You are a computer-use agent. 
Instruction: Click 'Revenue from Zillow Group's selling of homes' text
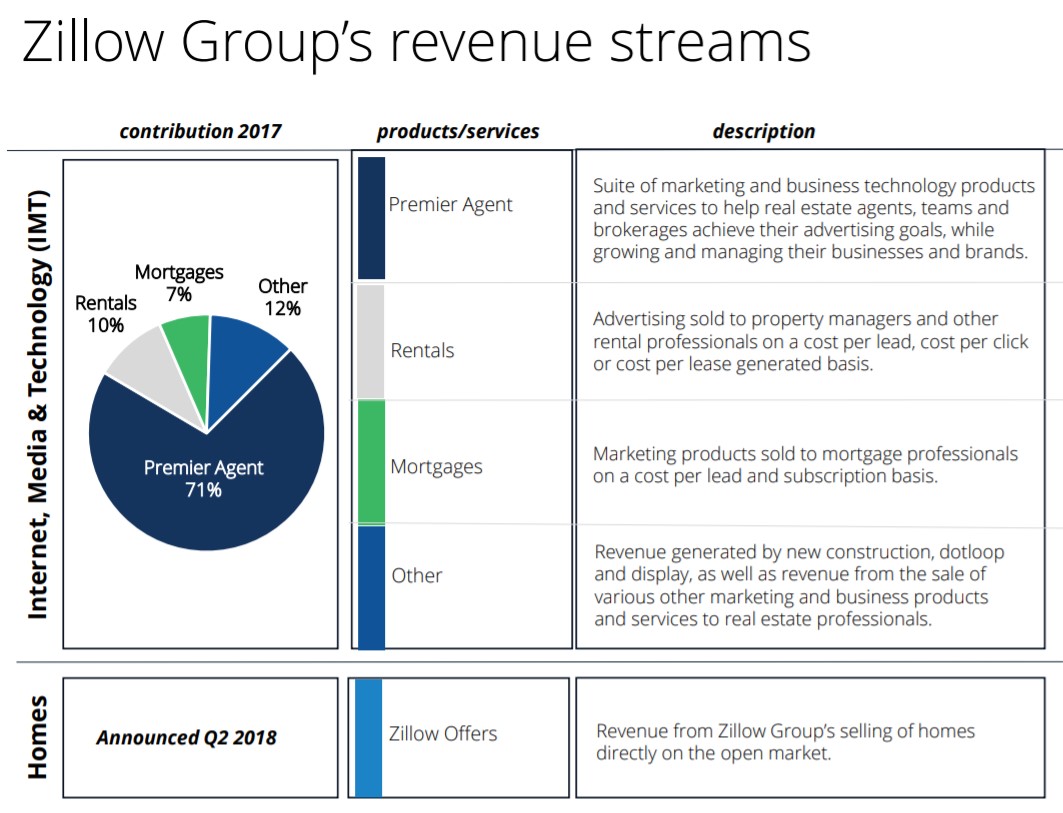click(785, 742)
